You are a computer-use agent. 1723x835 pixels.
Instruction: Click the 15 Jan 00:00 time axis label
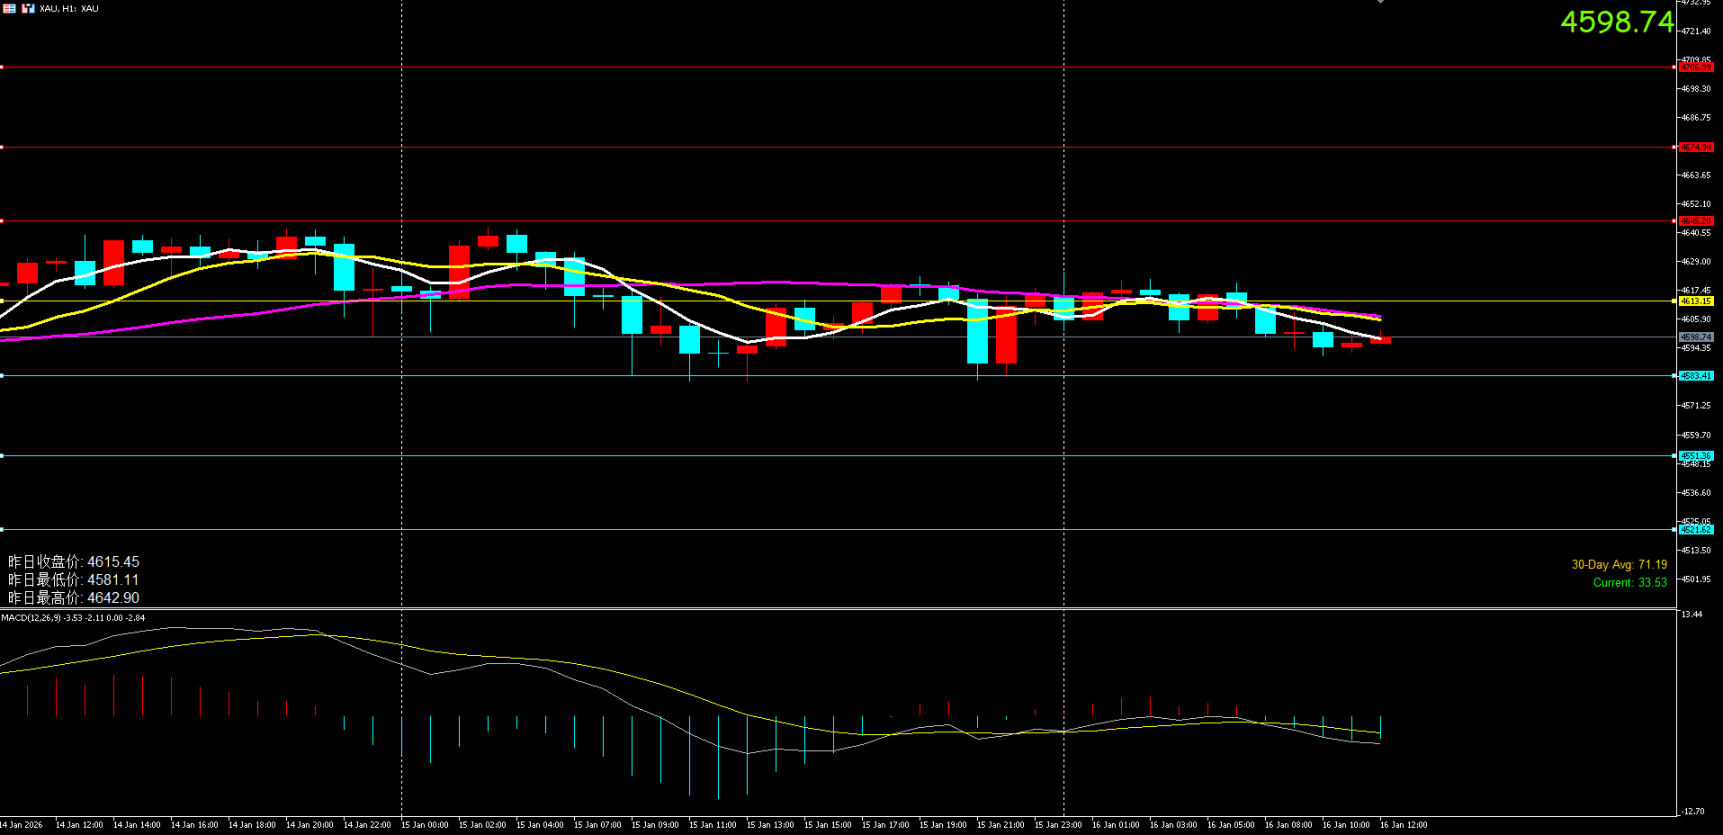[x=425, y=825]
